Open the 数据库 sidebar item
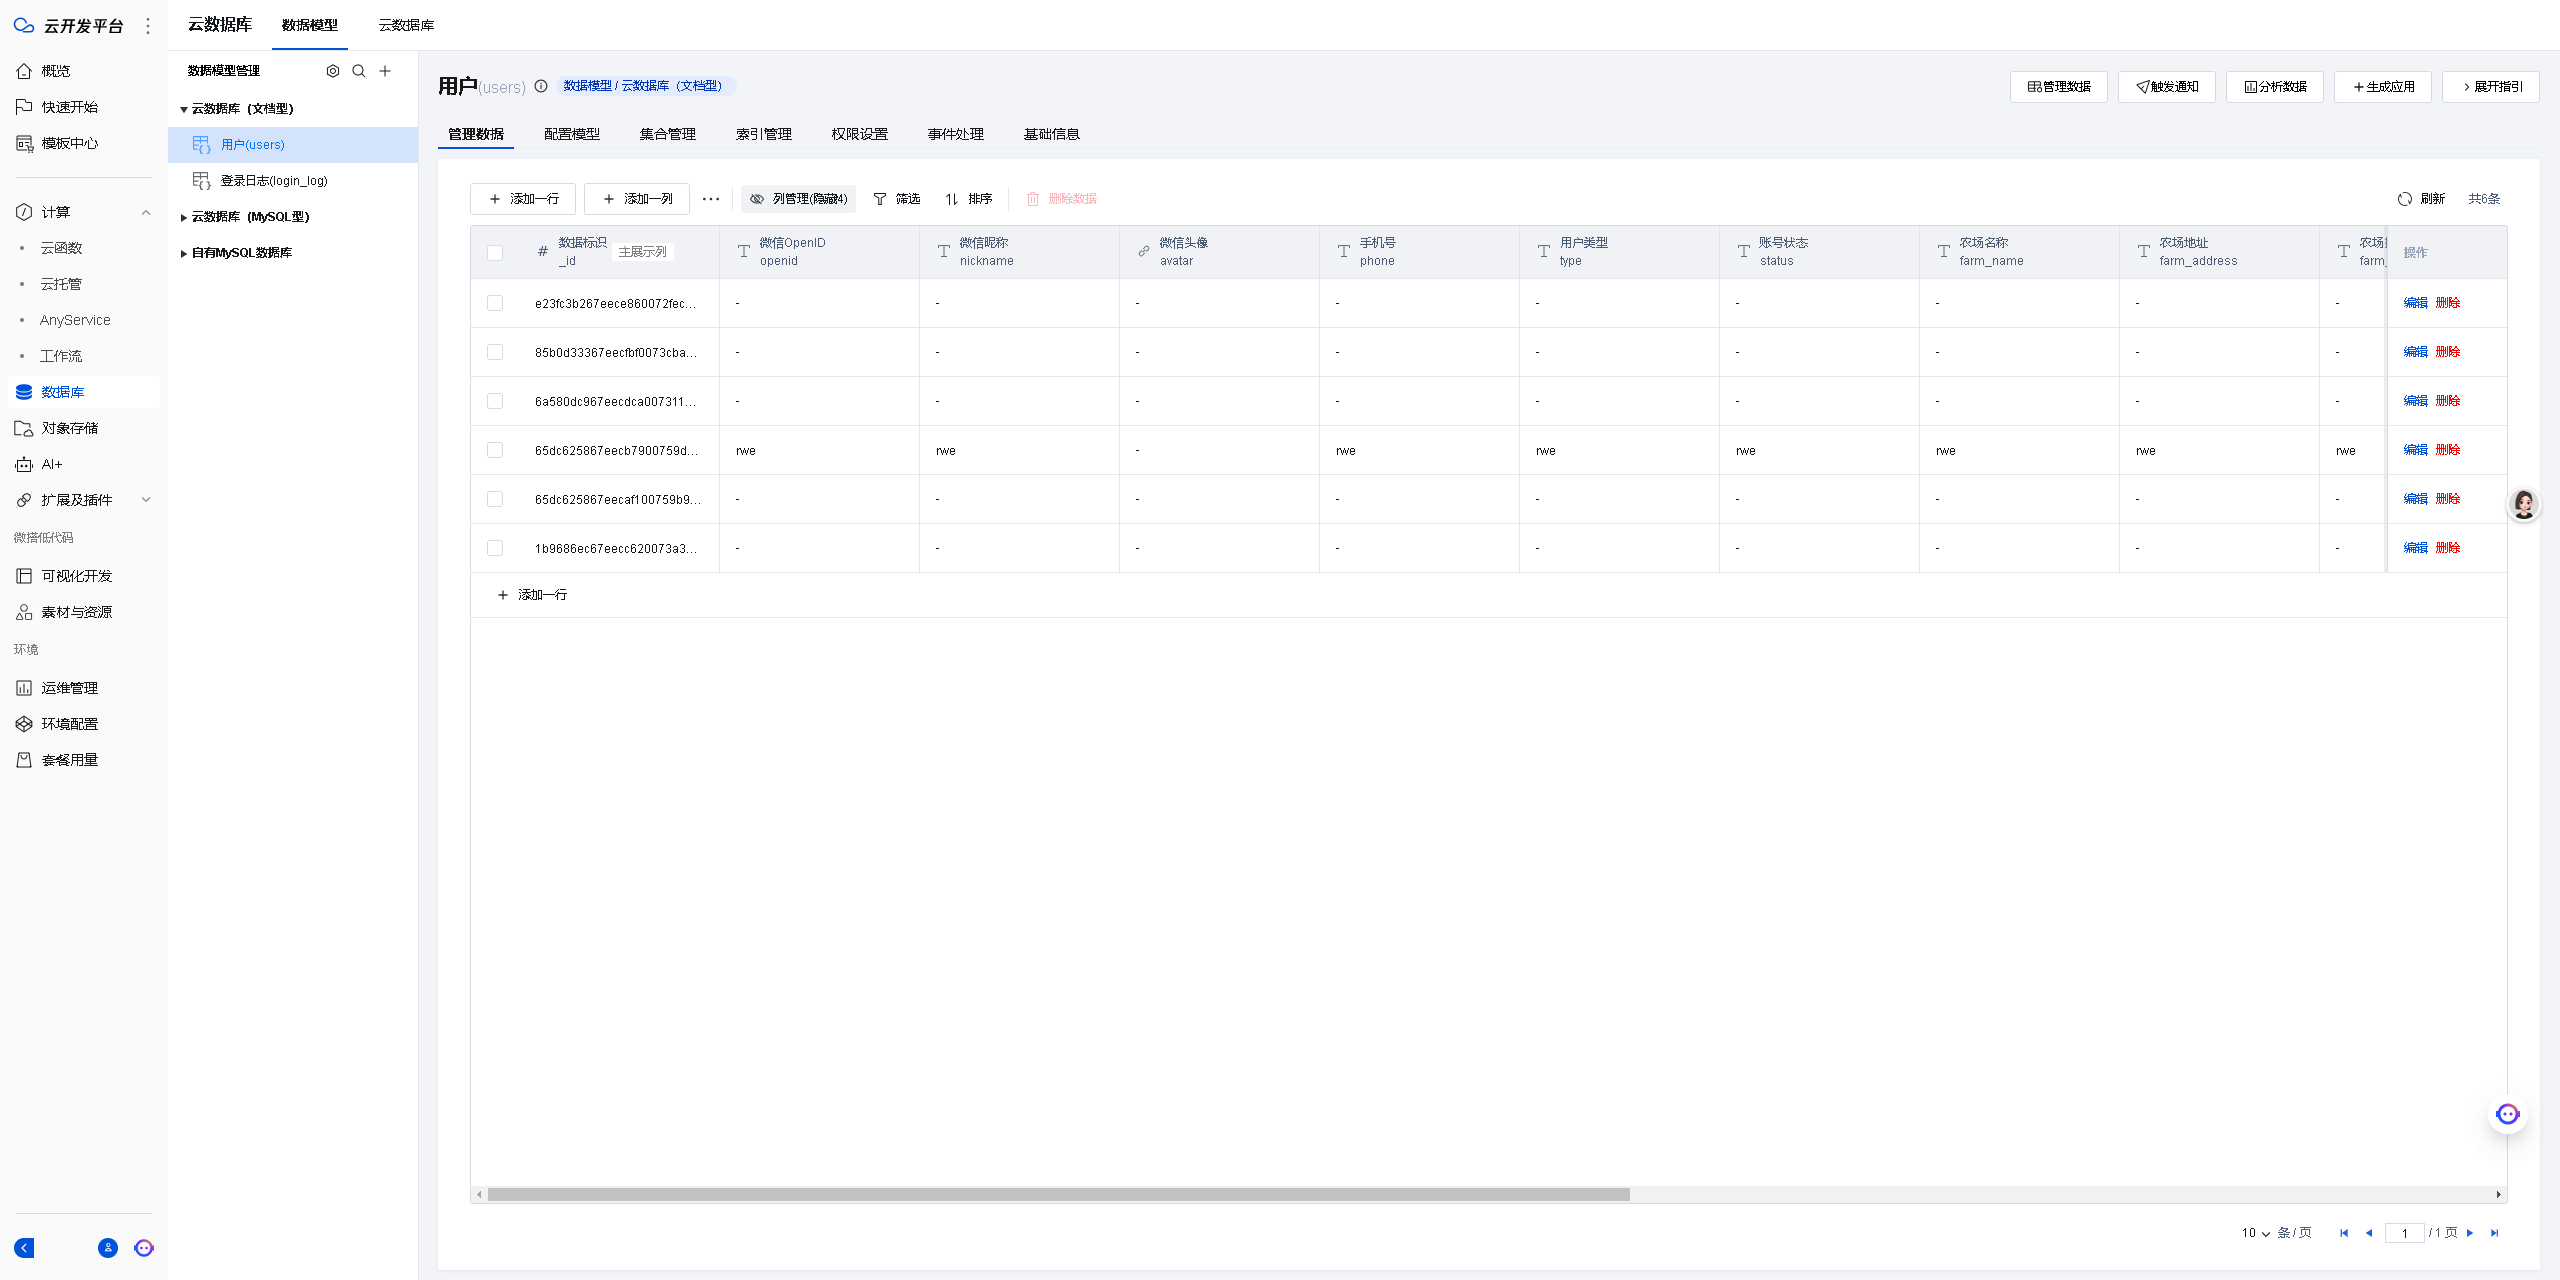 click(62, 392)
